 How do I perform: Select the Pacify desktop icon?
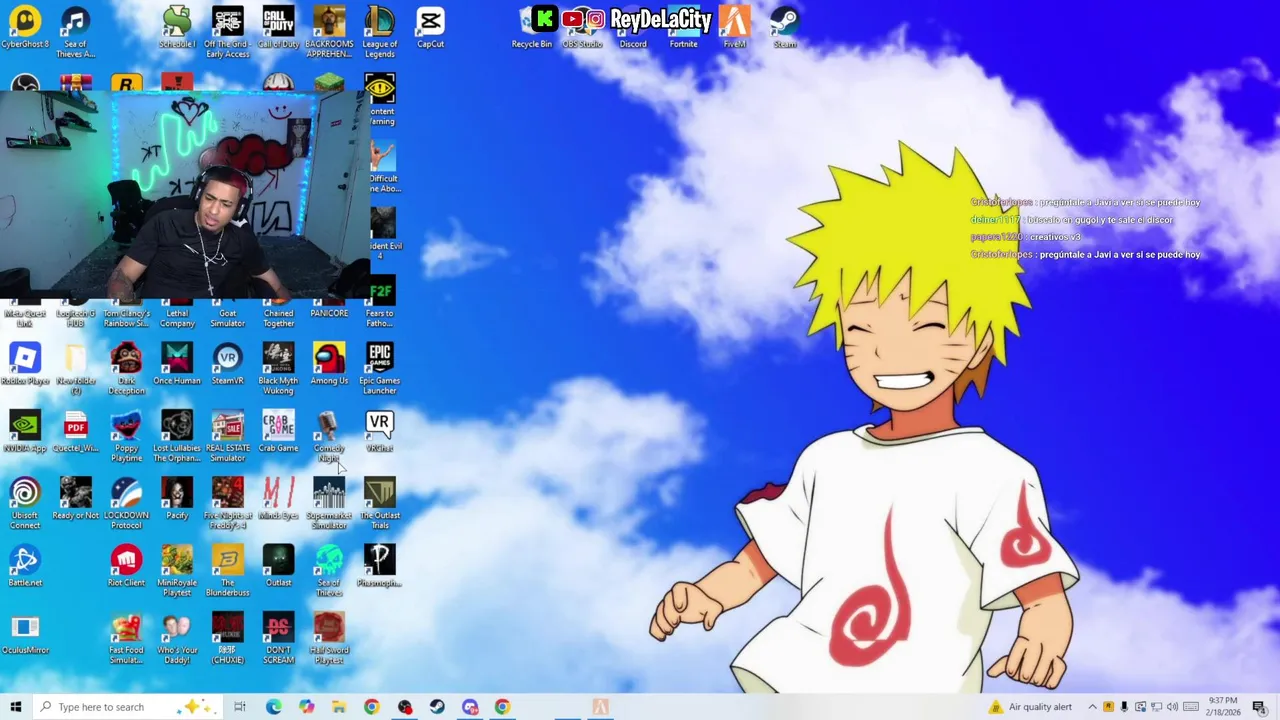pyautogui.click(x=177, y=498)
